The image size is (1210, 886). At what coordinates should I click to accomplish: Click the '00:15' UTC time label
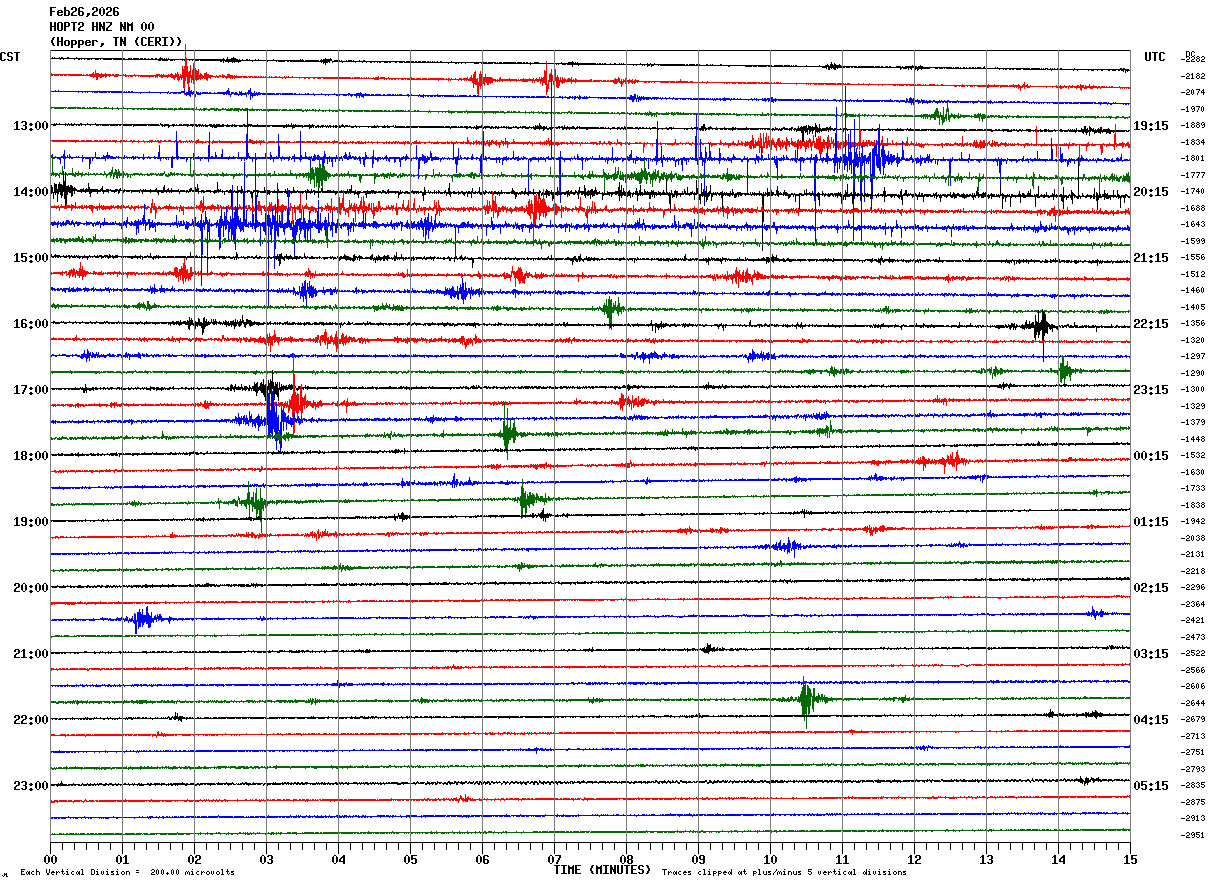pyautogui.click(x=1151, y=456)
